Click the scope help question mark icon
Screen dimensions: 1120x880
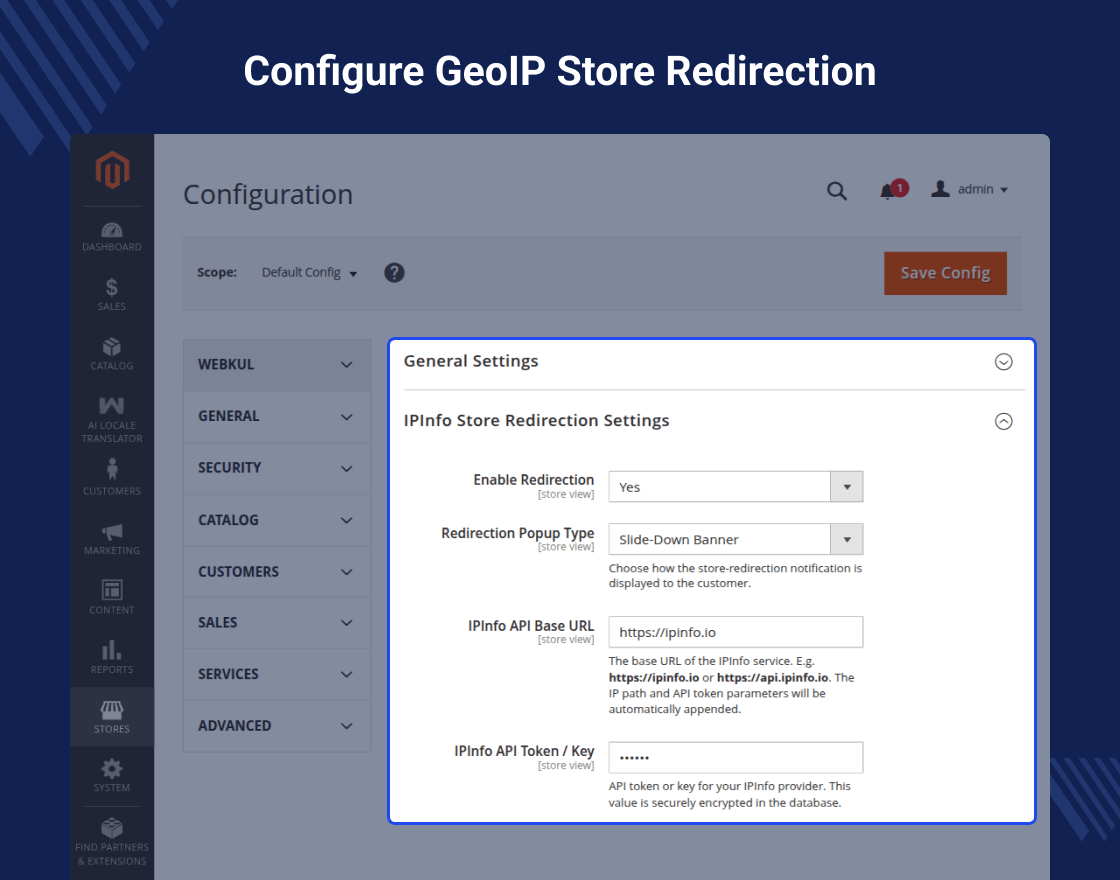tap(394, 273)
